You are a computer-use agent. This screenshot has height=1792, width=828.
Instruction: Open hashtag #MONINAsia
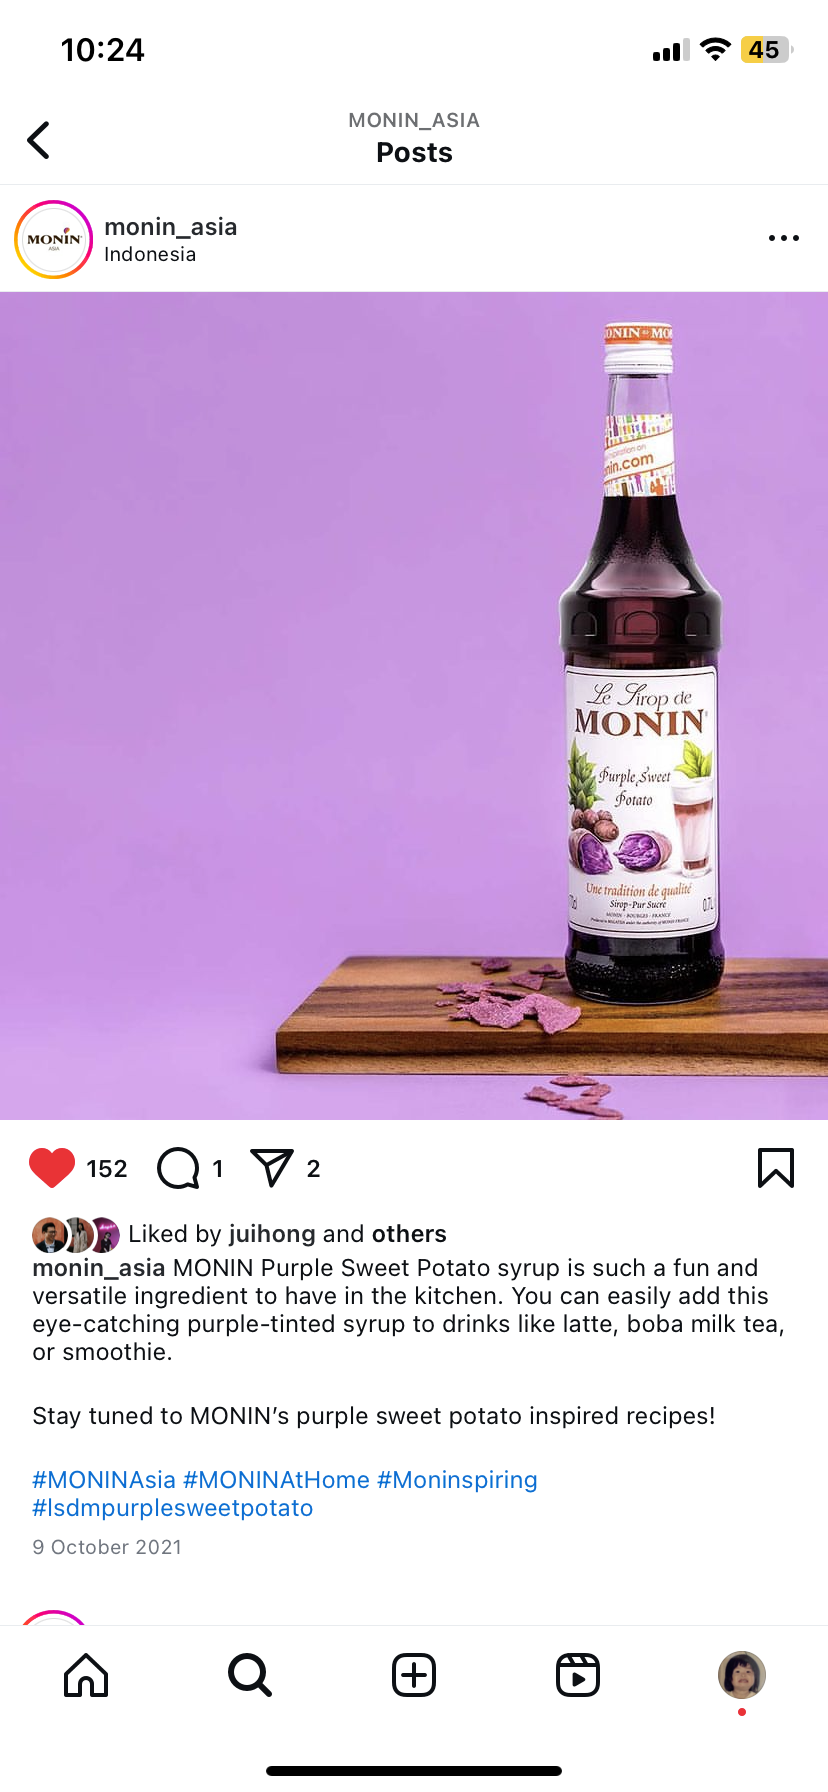104,1480
